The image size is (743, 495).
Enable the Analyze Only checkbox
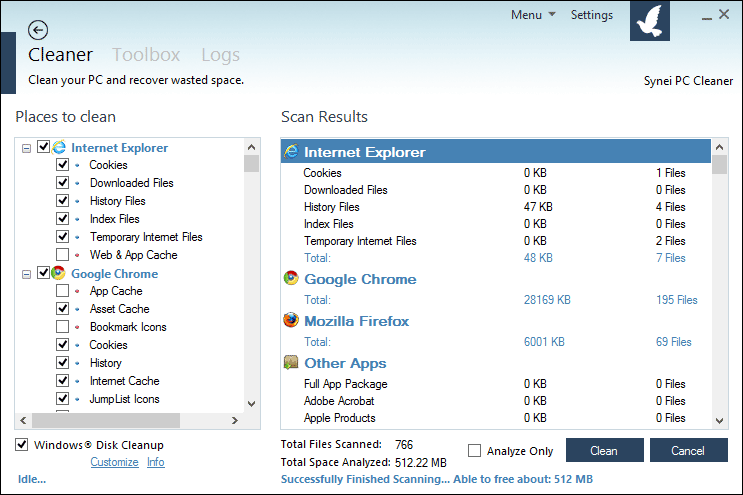pyautogui.click(x=474, y=450)
